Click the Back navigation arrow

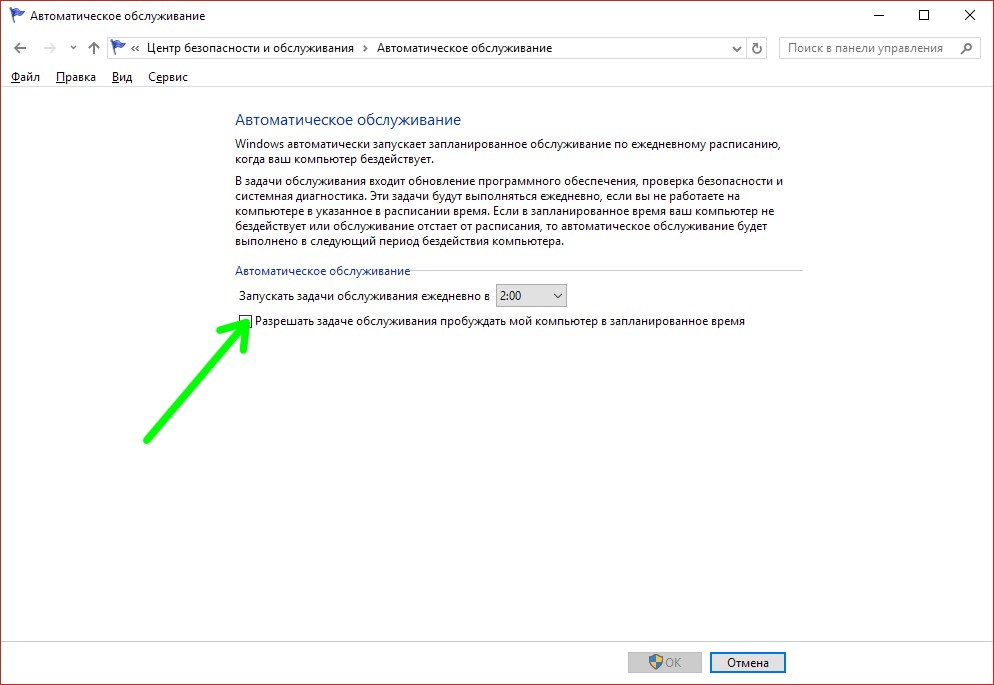click(x=21, y=48)
